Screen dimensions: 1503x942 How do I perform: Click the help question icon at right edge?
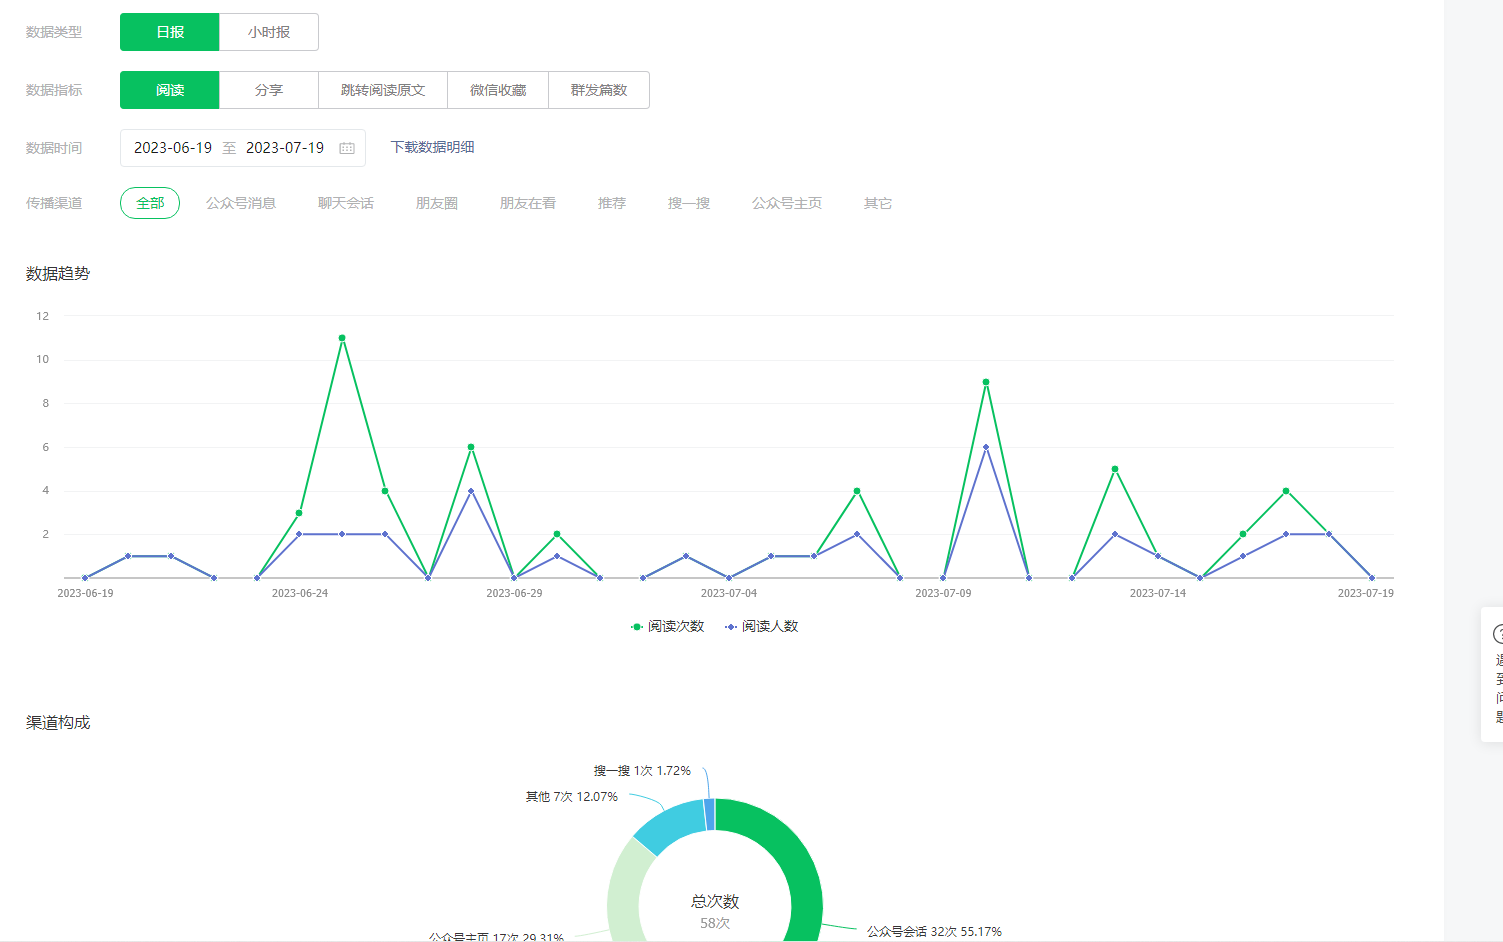pos(1498,634)
